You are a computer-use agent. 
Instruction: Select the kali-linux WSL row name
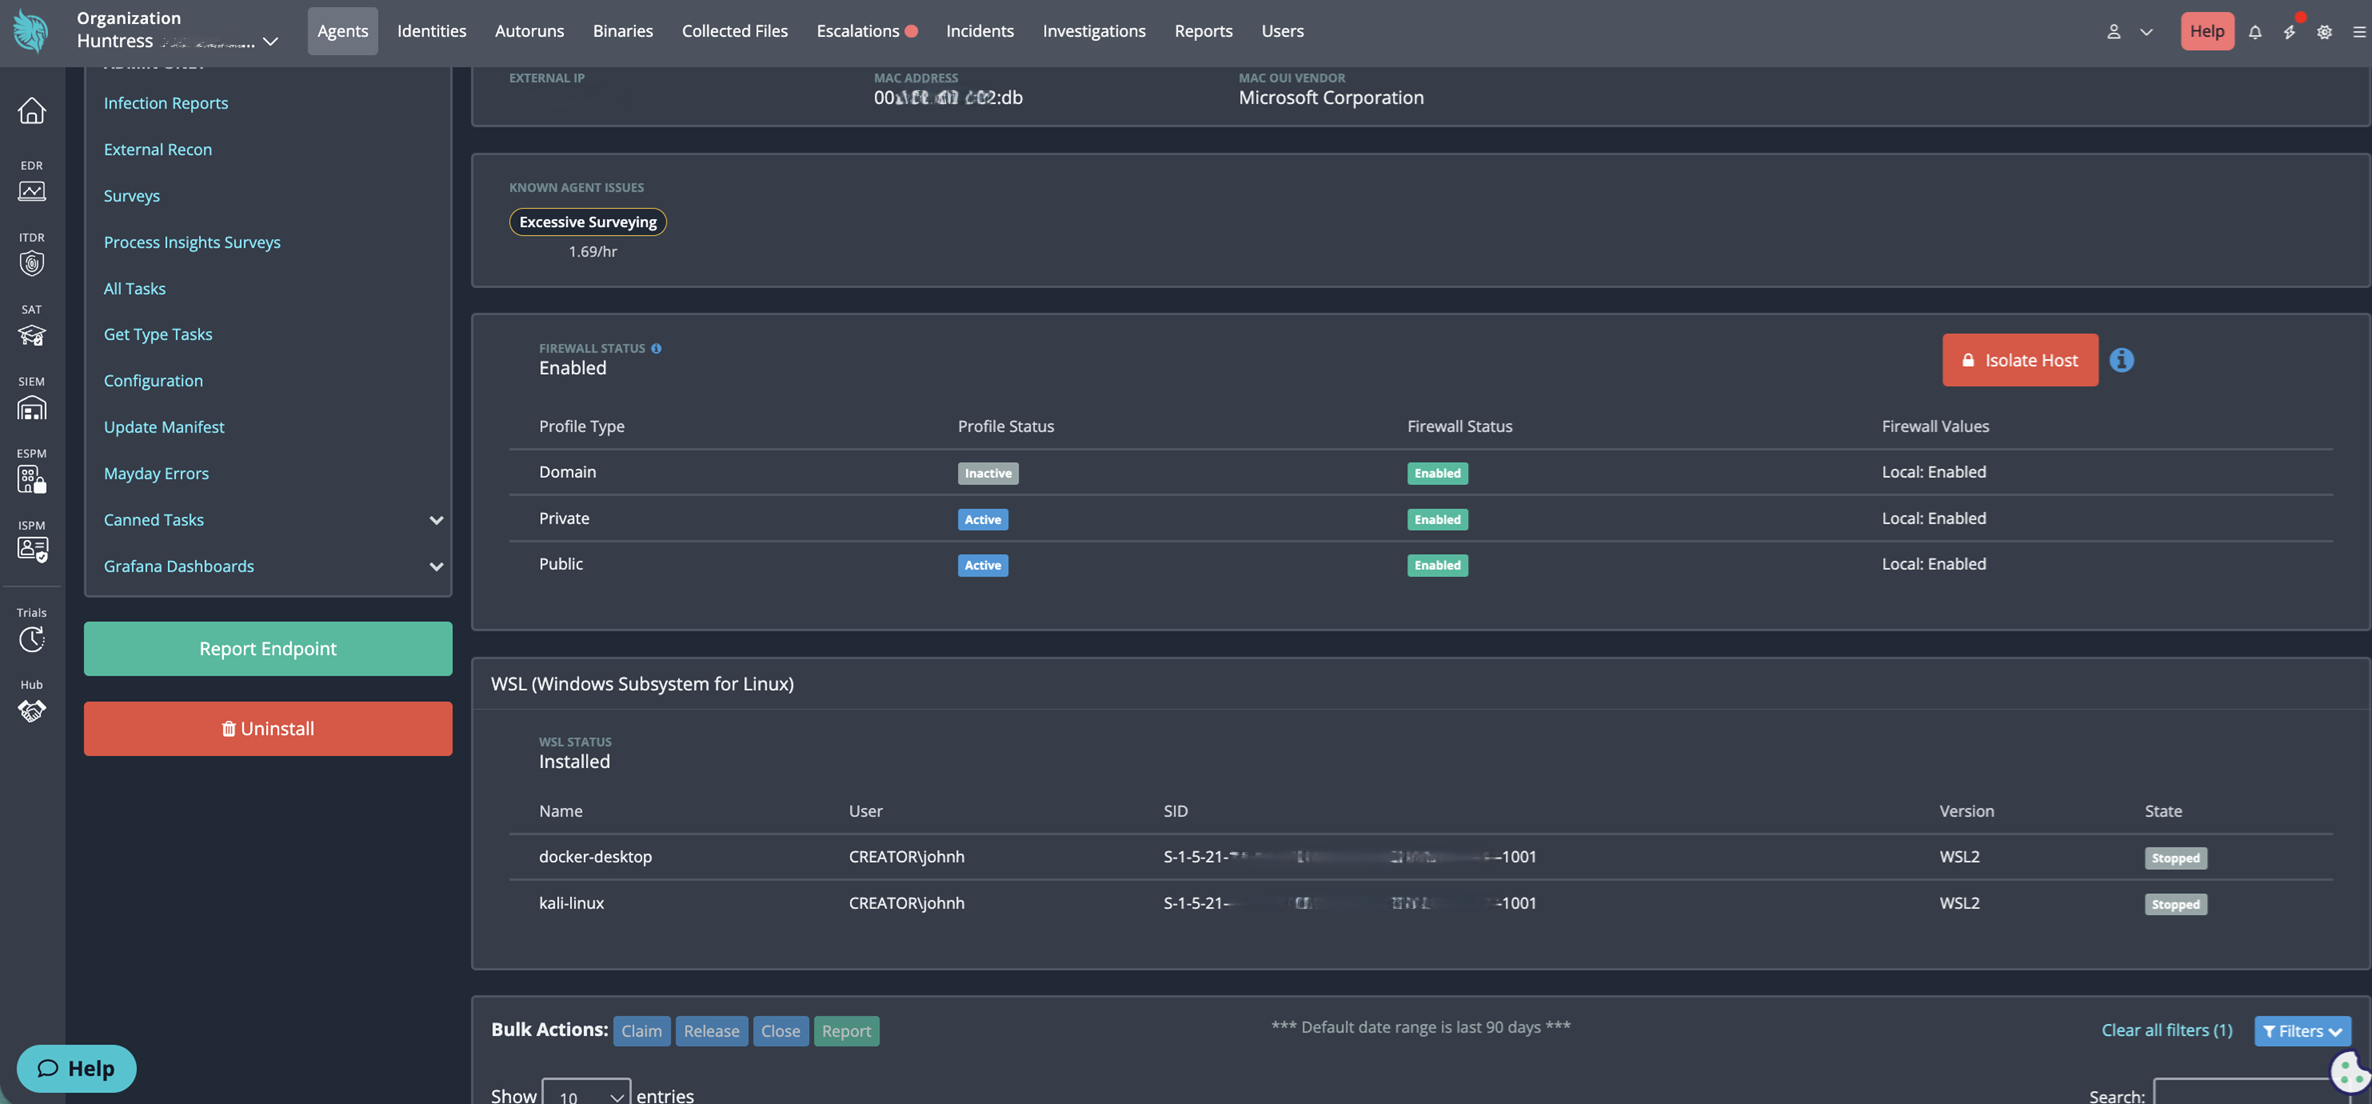click(571, 903)
